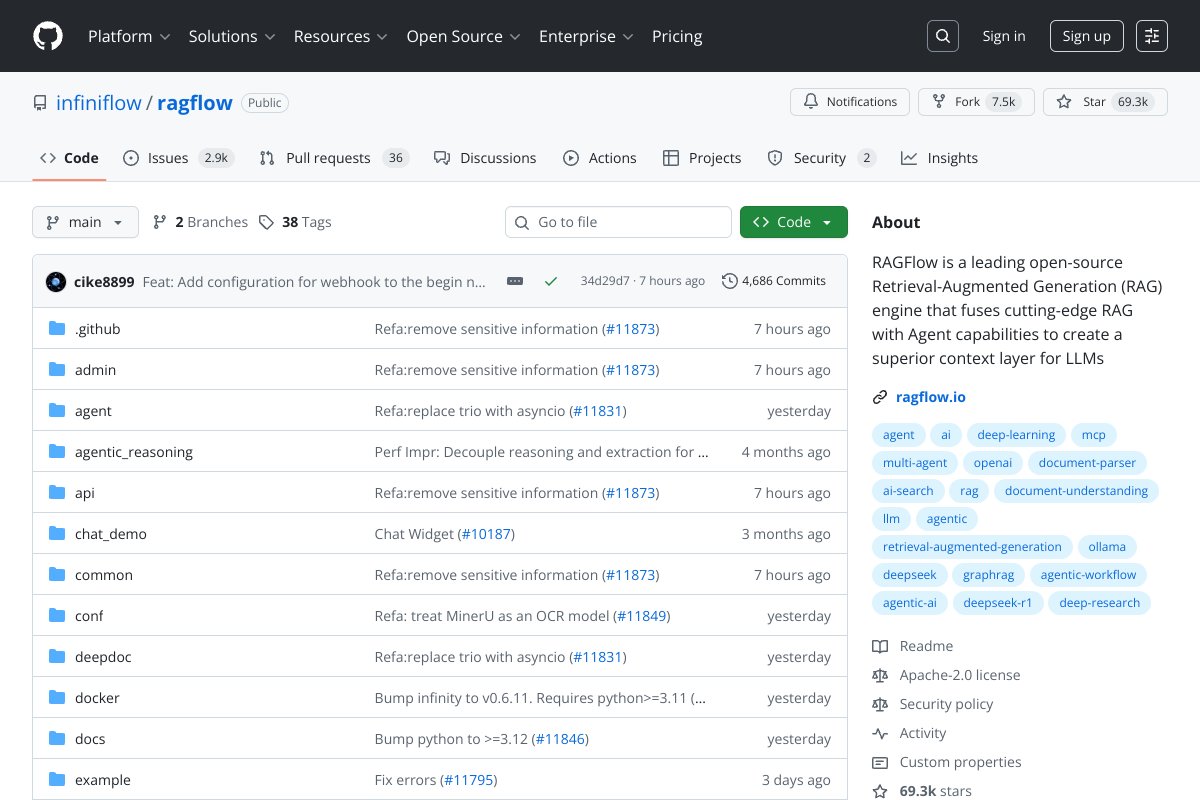The width and height of the screenshot is (1200, 800).
Task: Open commit history clock icon
Action: pyautogui.click(x=730, y=281)
